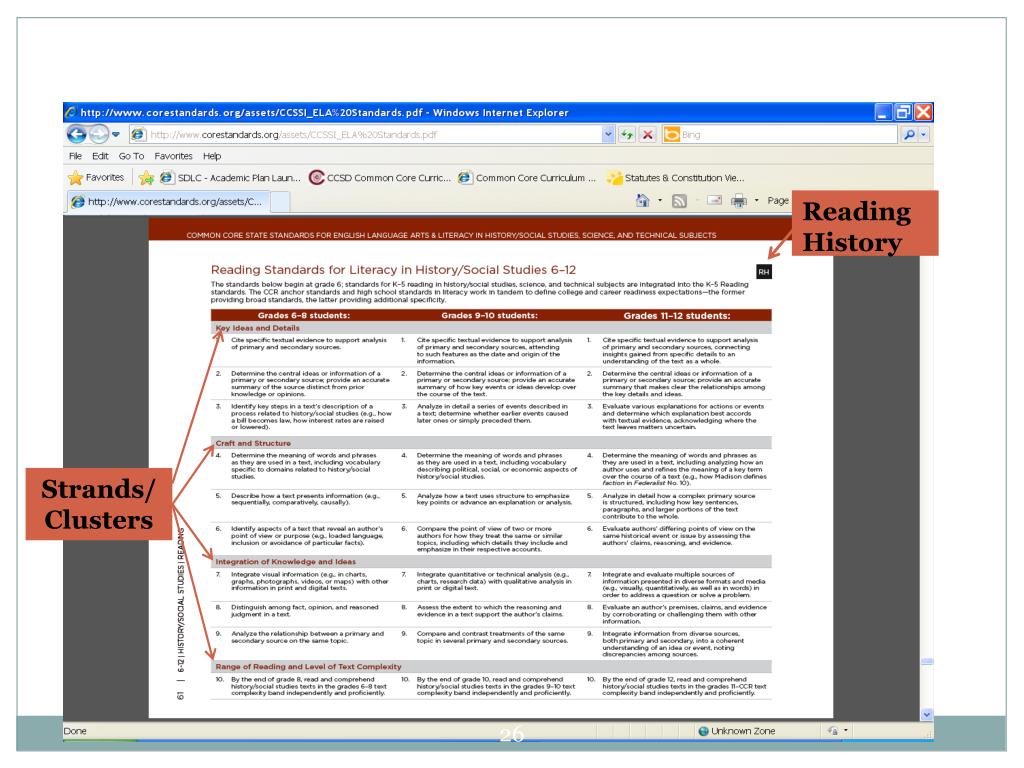
Task: Open the File menu
Action: coord(75,156)
